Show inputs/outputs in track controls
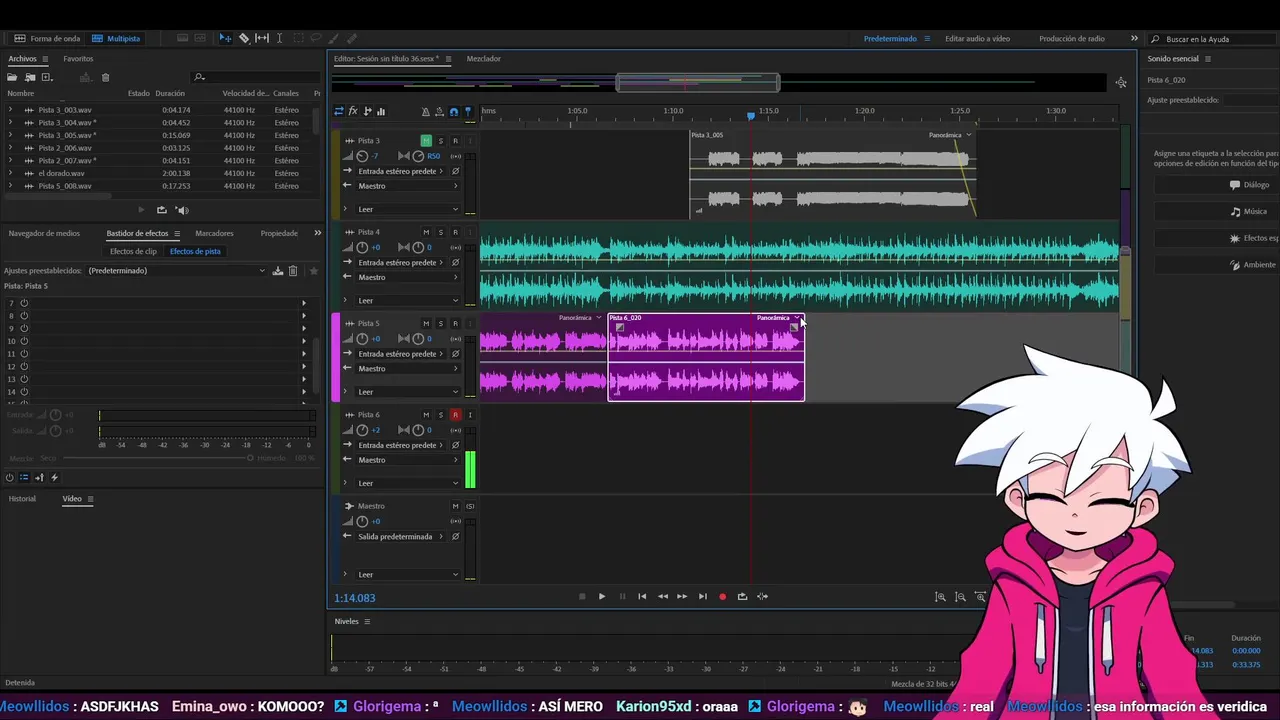This screenshot has height=720, width=1280. pos(338,111)
